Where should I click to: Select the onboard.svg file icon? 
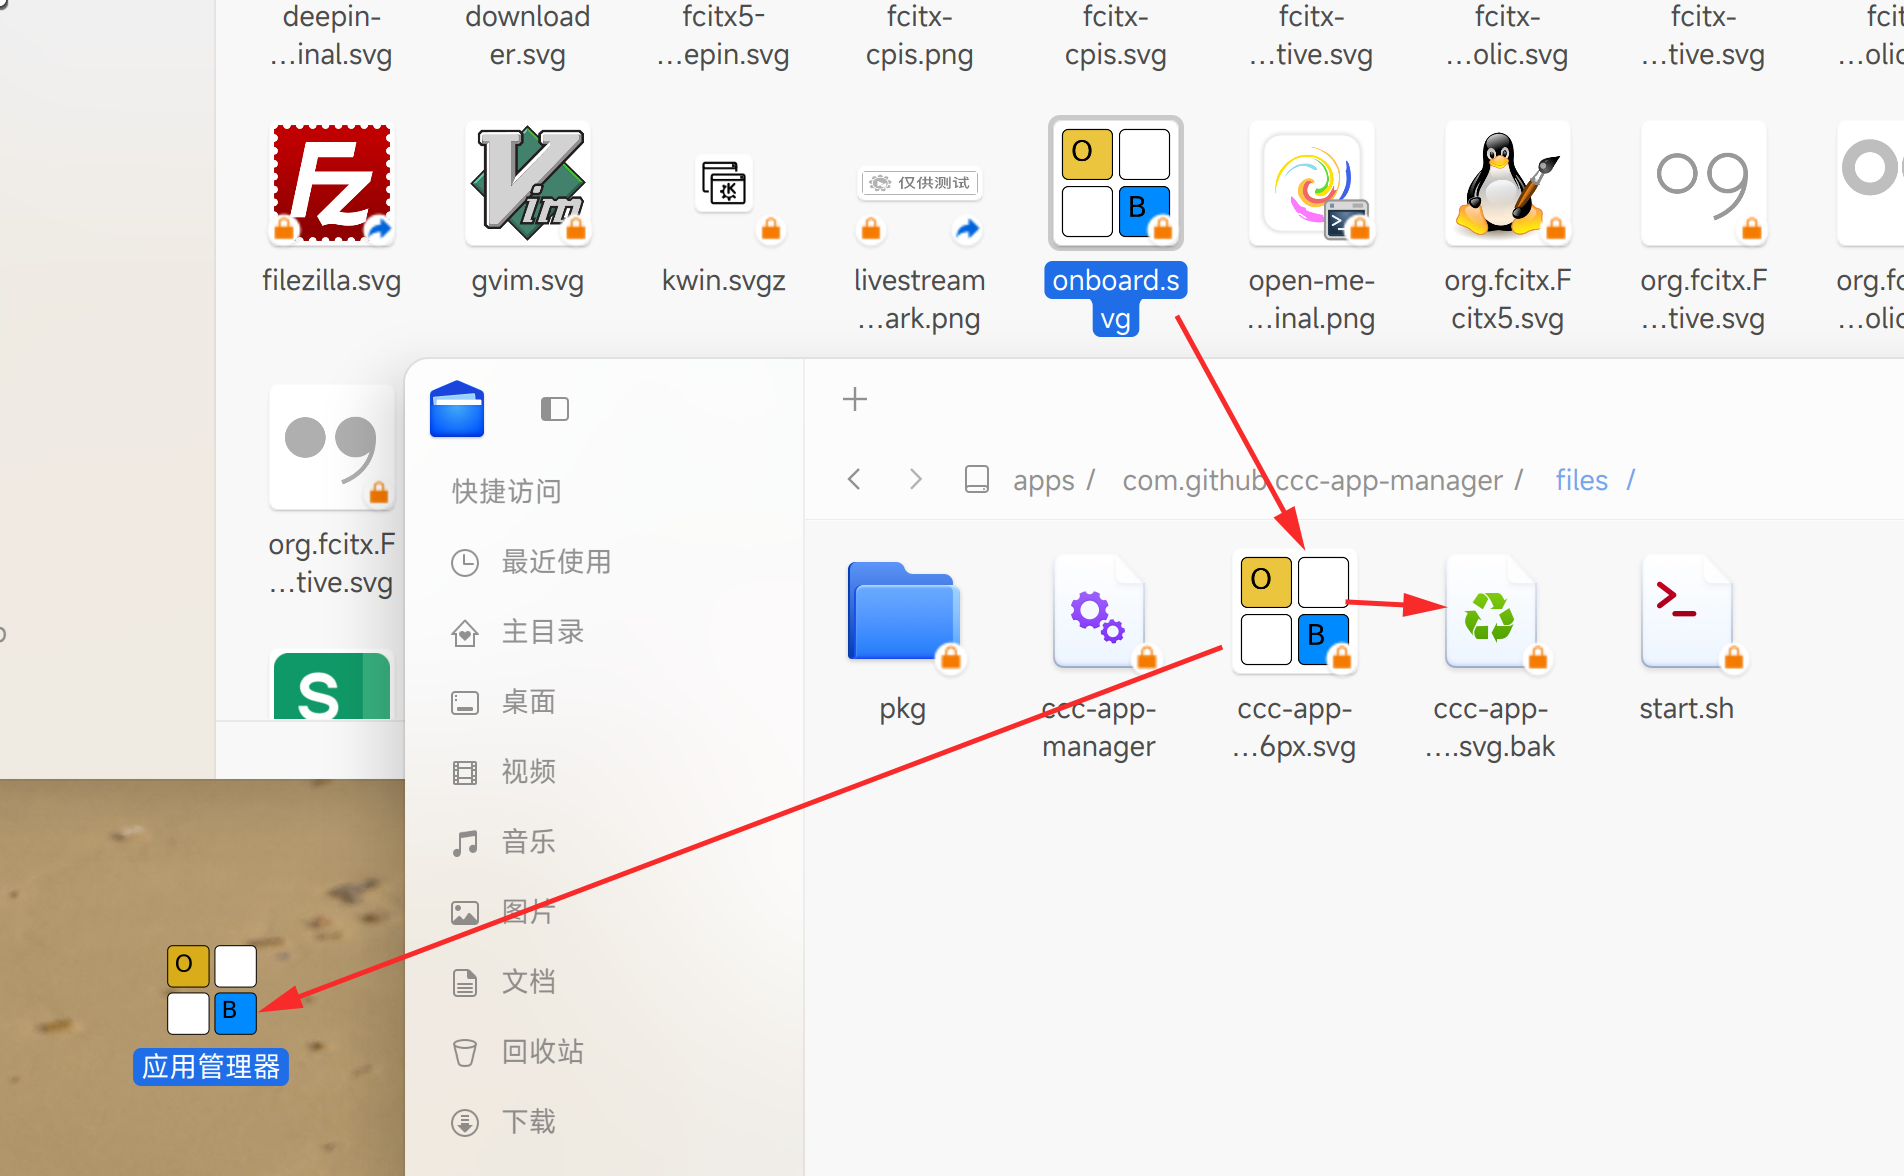tap(1116, 183)
